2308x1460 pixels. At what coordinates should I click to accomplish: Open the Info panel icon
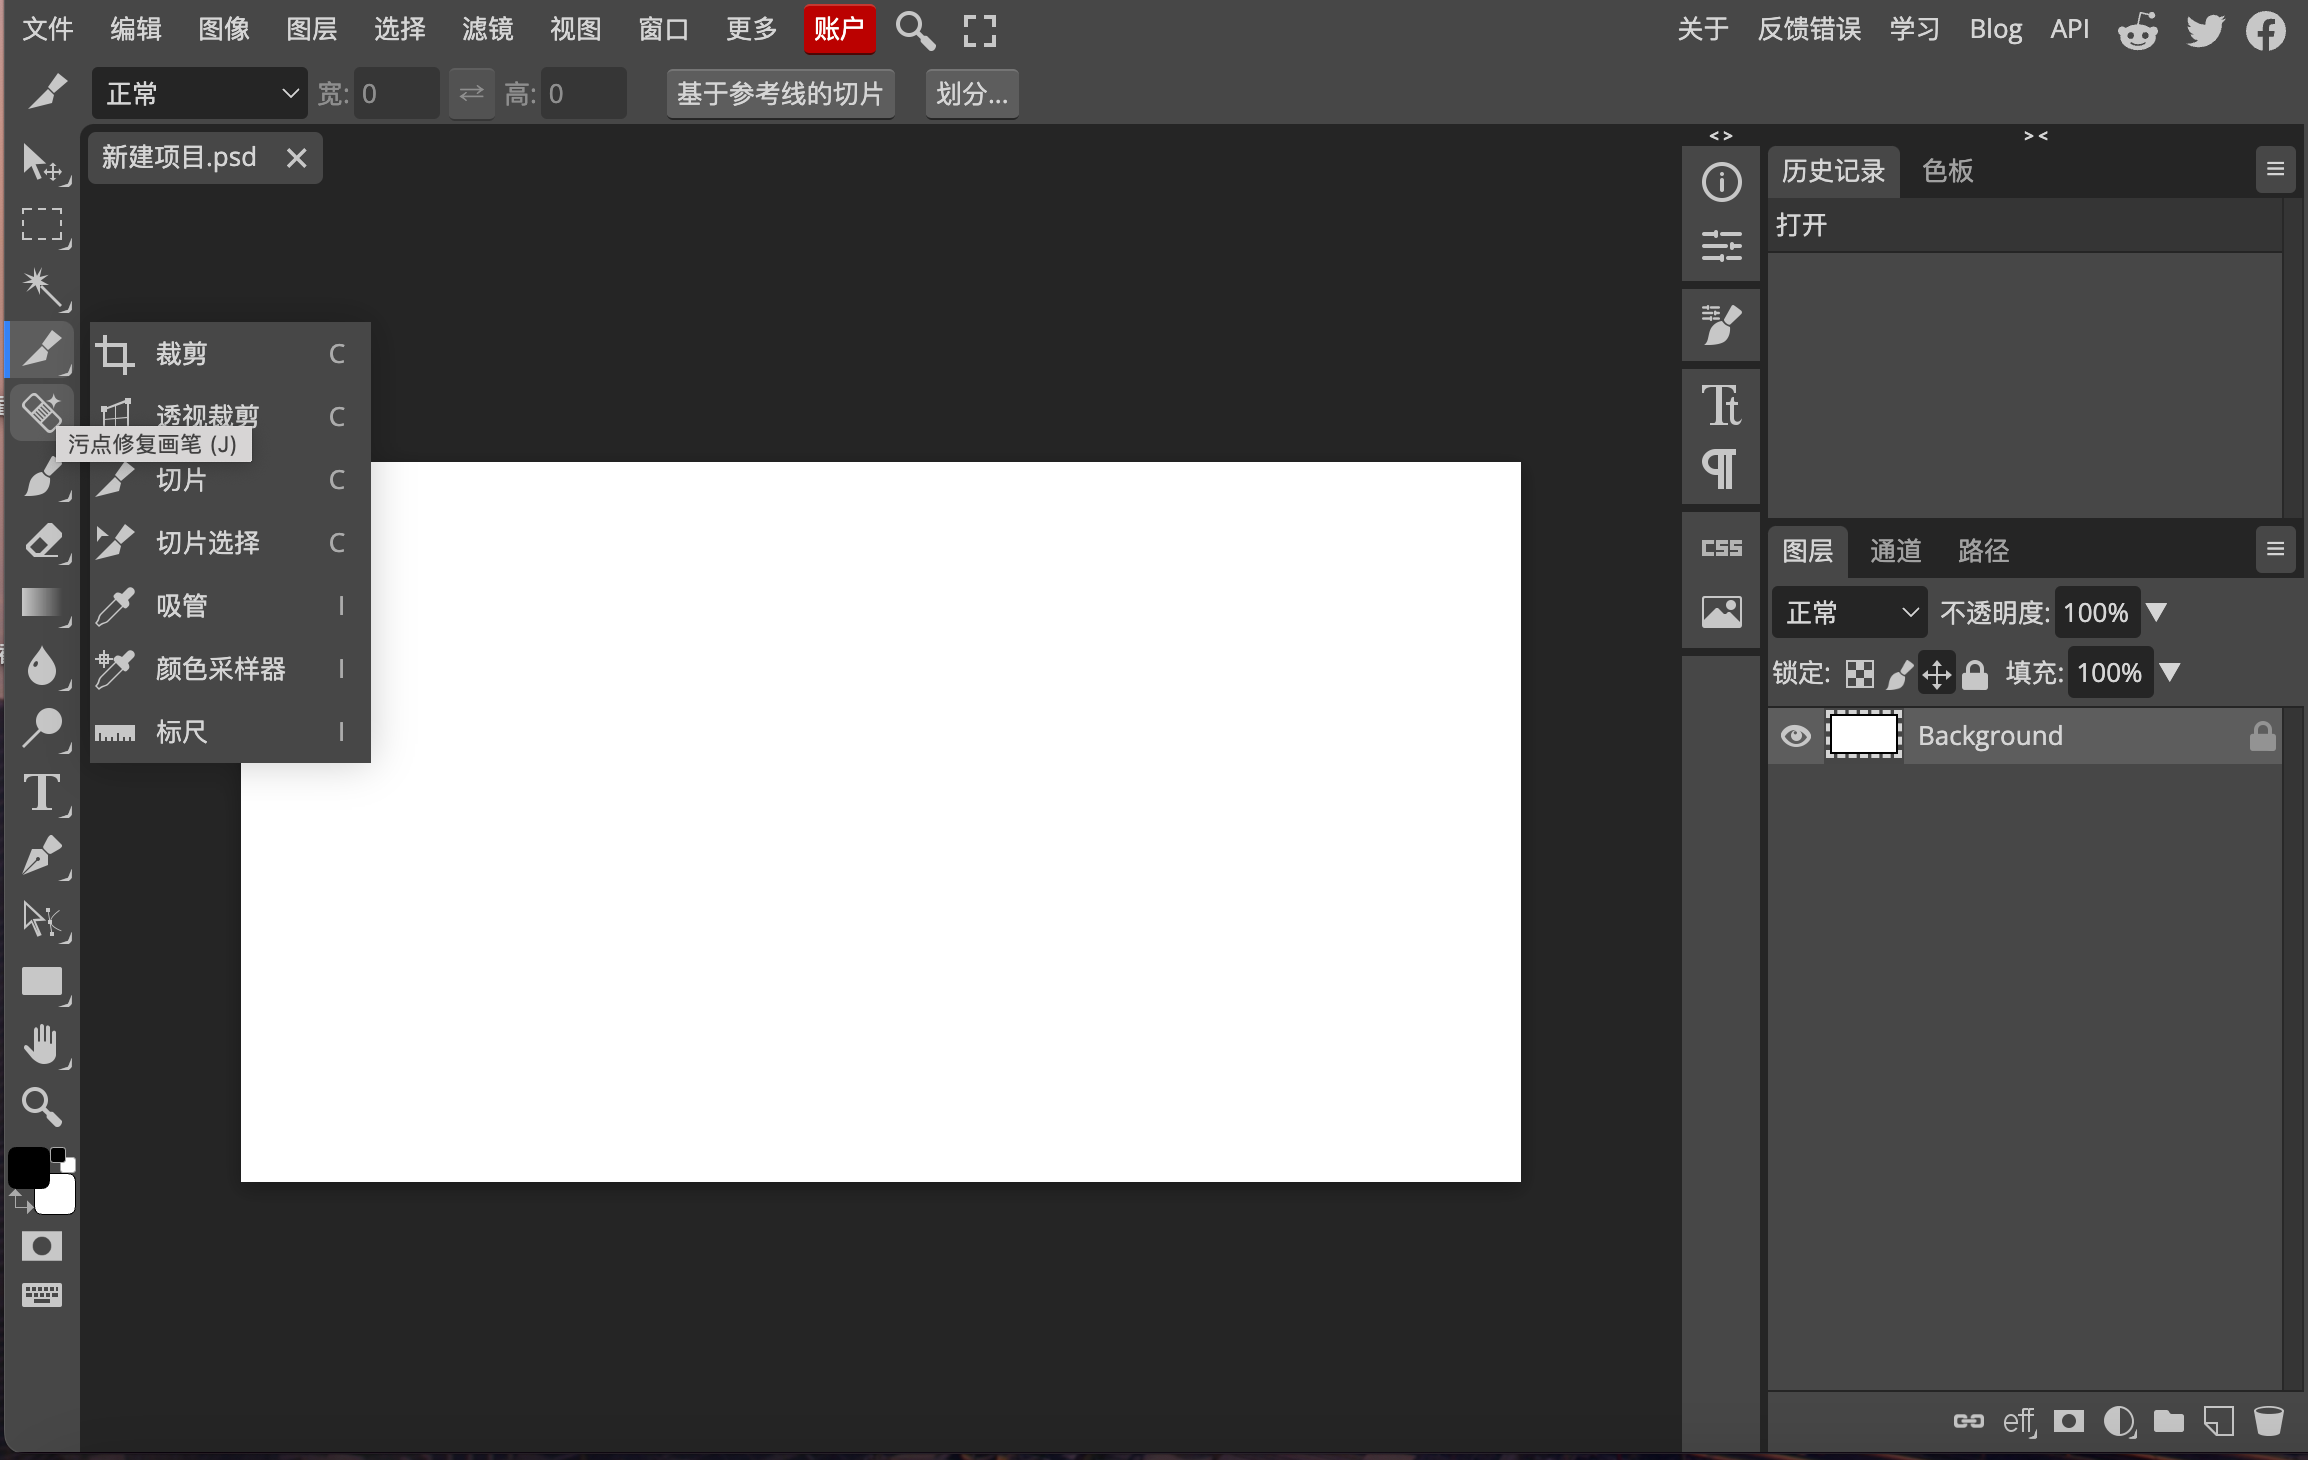(1721, 182)
